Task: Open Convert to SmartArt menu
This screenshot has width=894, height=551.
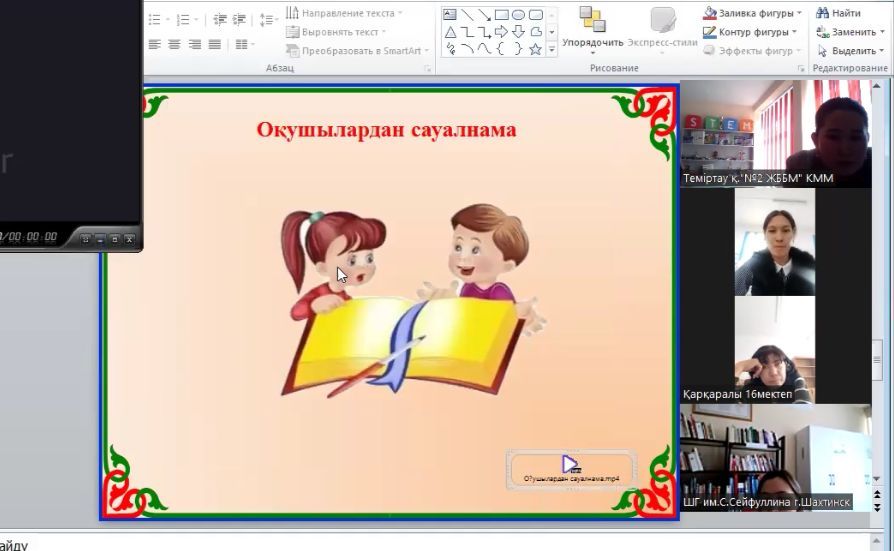Action: [358, 50]
